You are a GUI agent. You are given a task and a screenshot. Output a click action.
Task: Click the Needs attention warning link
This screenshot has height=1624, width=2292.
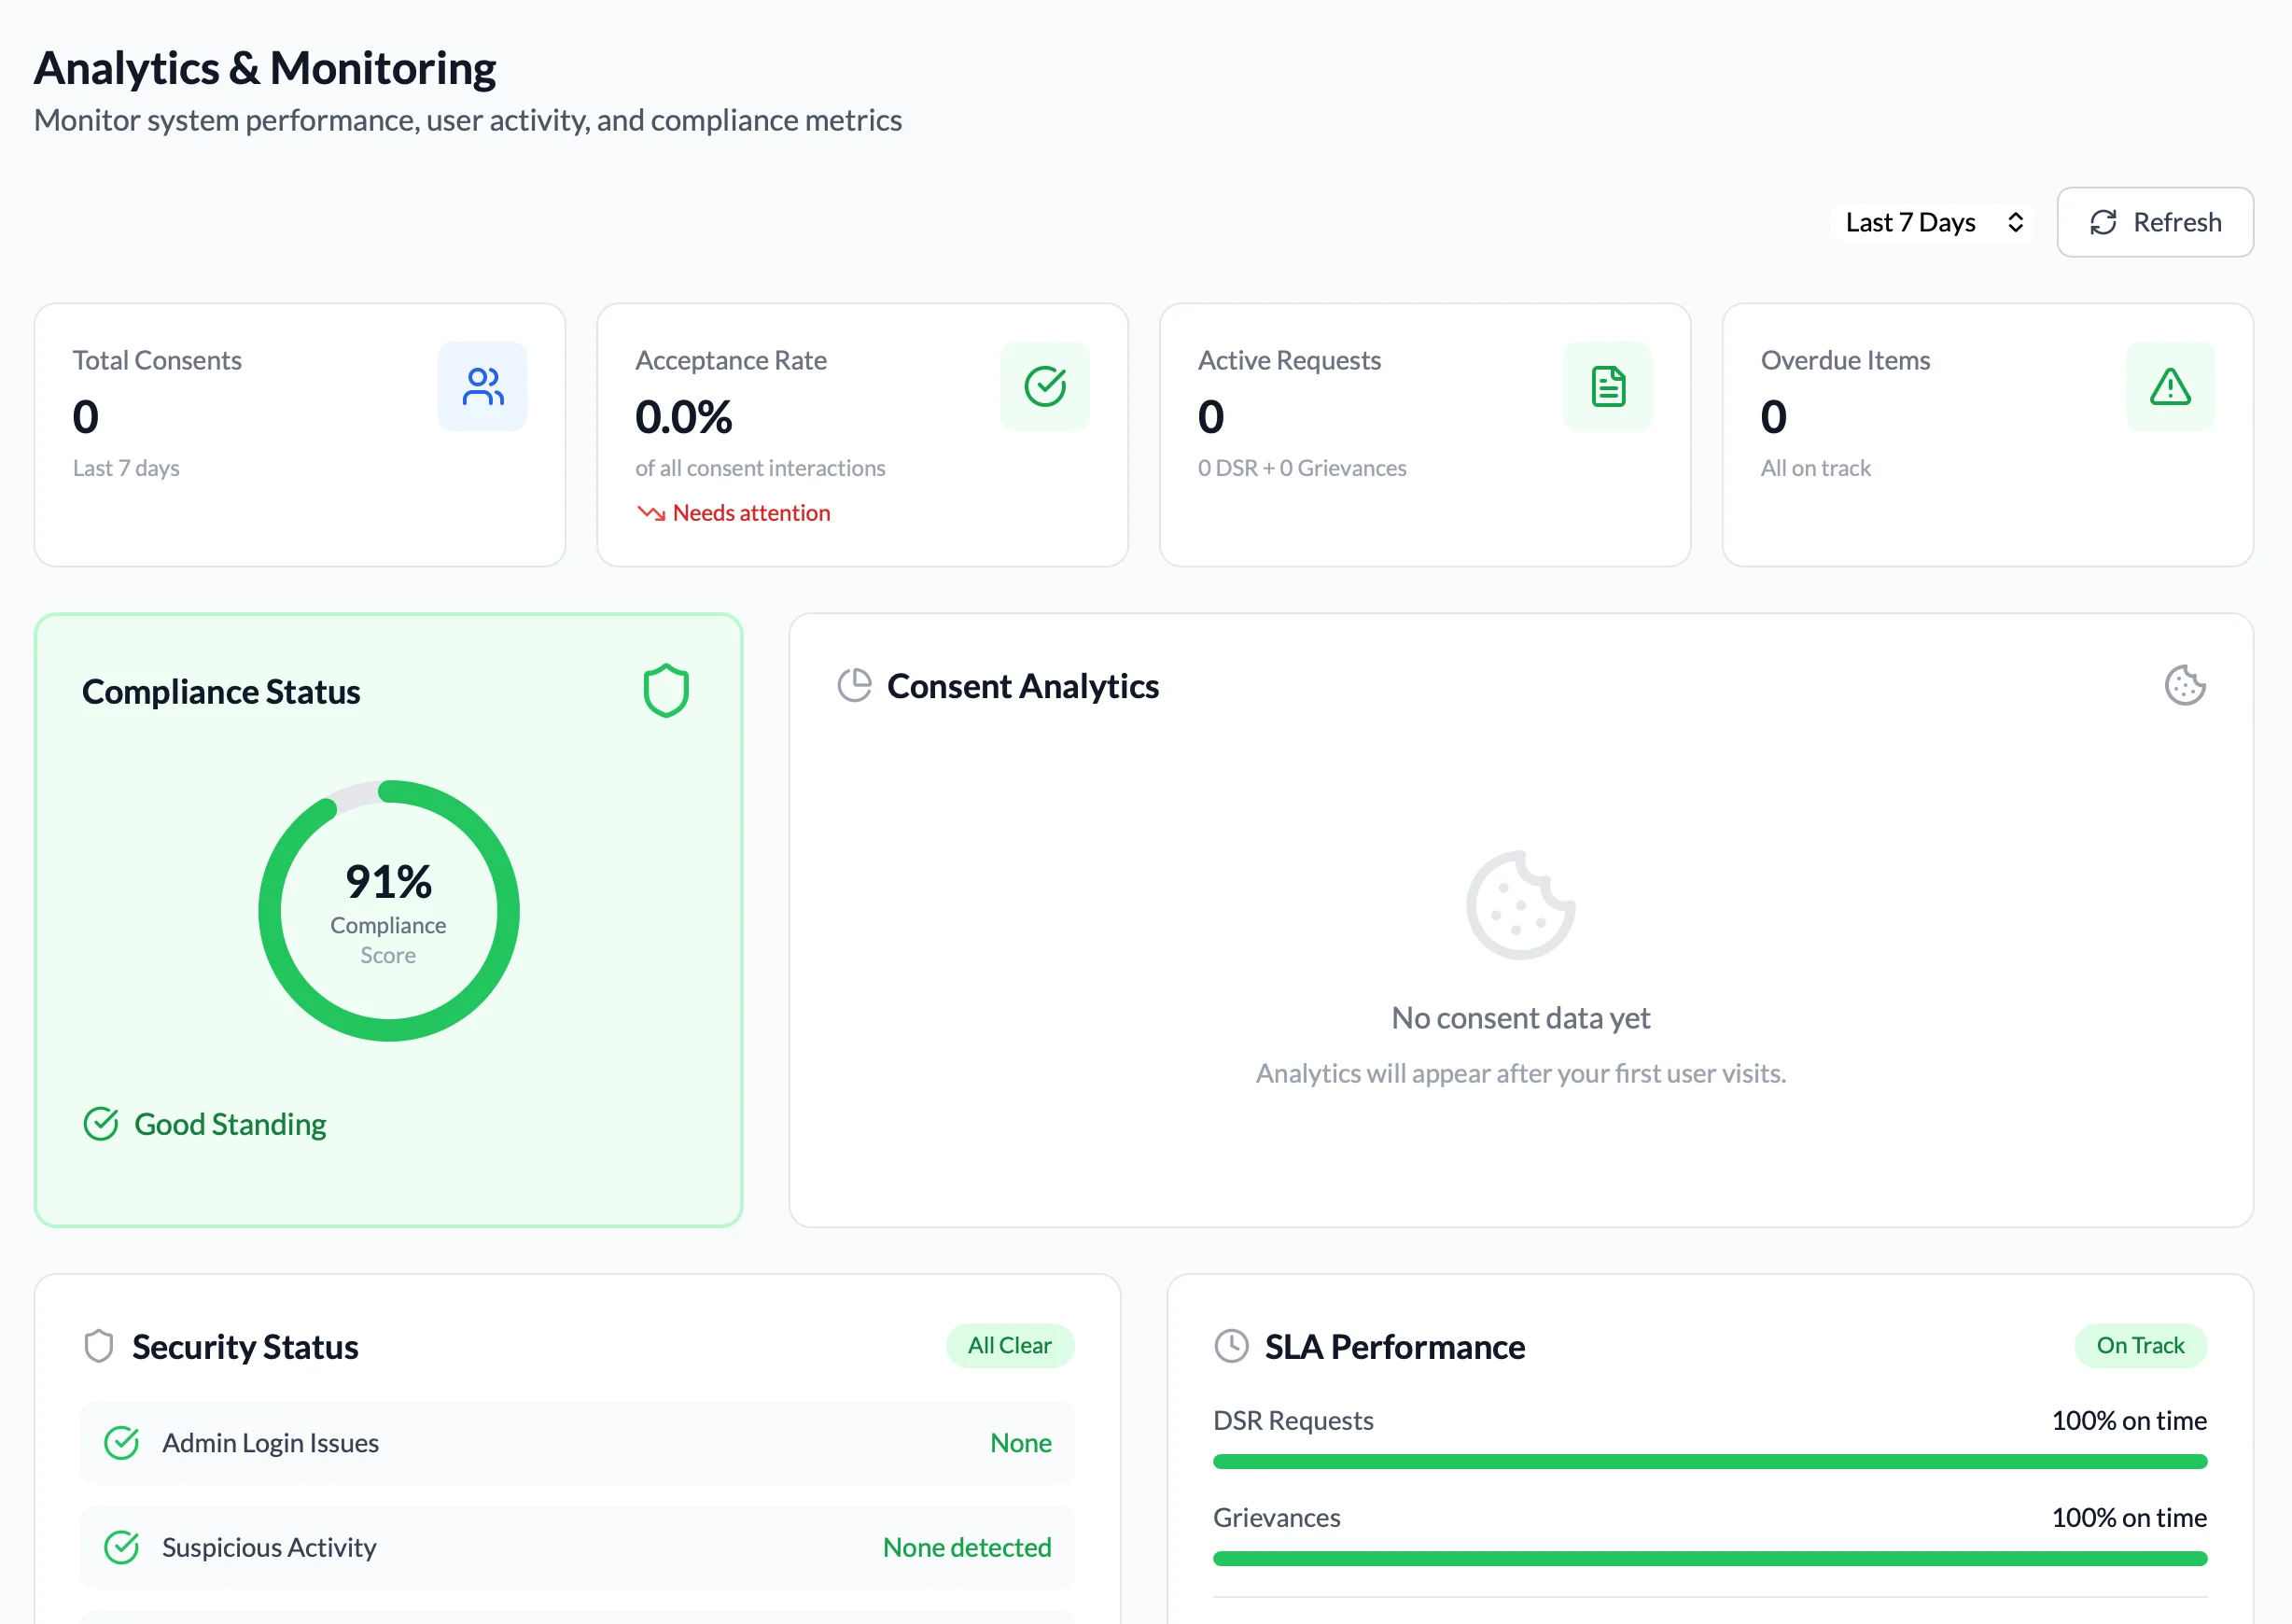(734, 512)
